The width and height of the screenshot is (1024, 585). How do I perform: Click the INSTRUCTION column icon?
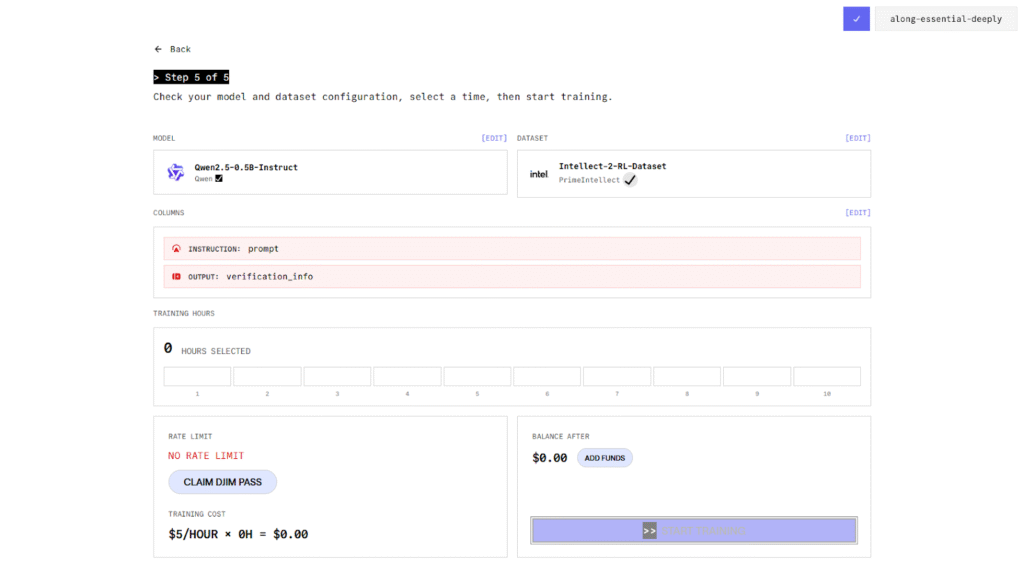click(x=176, y=249)
